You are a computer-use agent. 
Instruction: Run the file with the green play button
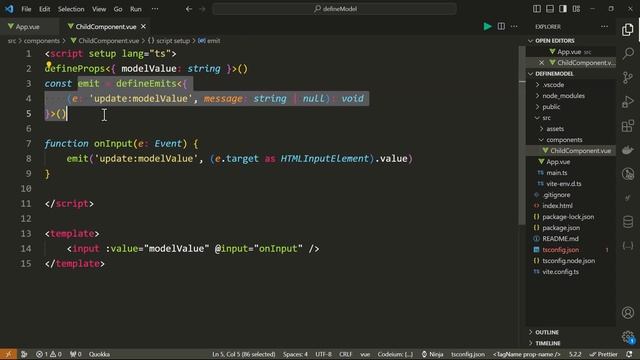487,27
